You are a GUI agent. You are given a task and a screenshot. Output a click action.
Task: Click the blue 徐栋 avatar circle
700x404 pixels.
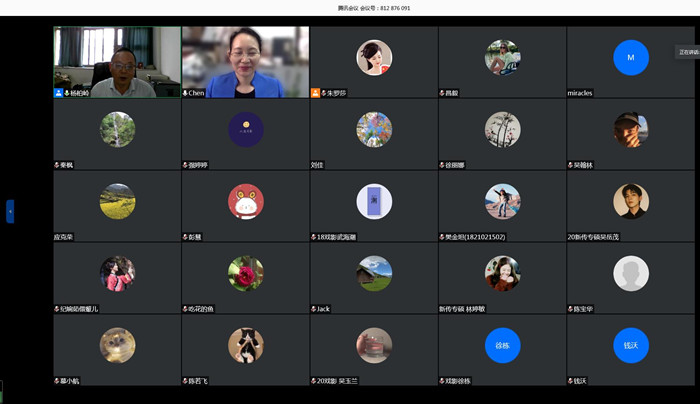coord(502,345)
